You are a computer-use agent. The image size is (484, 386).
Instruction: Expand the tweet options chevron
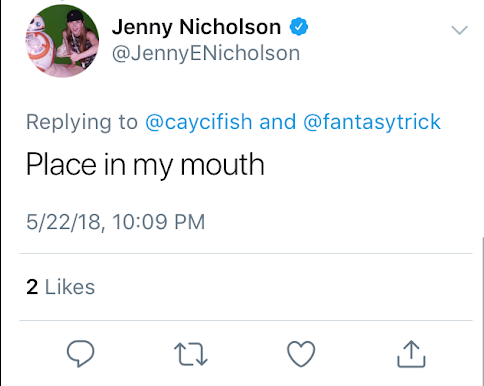(x=460, y=30)
